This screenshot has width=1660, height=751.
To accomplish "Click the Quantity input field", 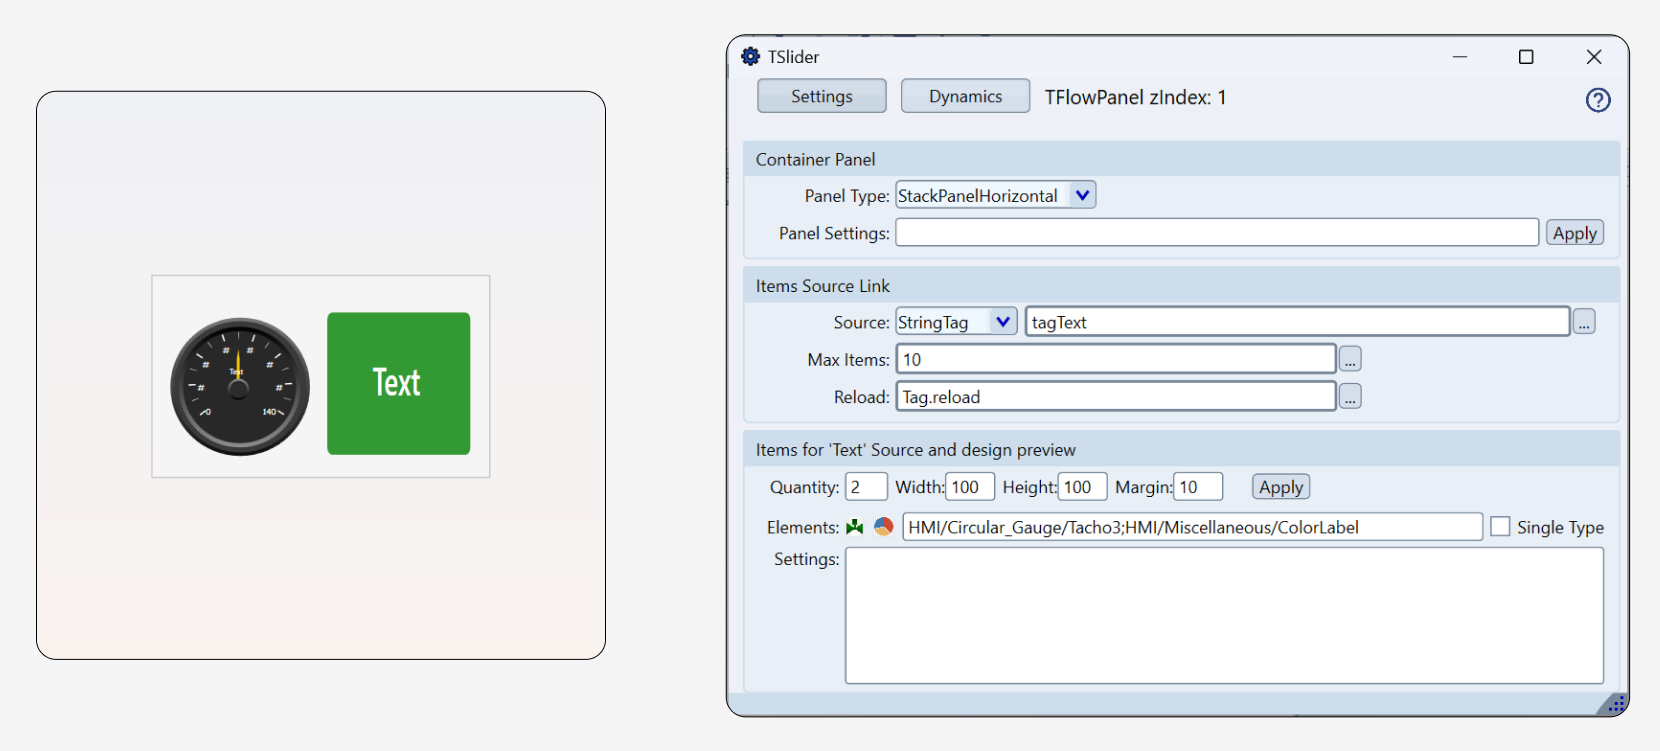I will point(866,487).
